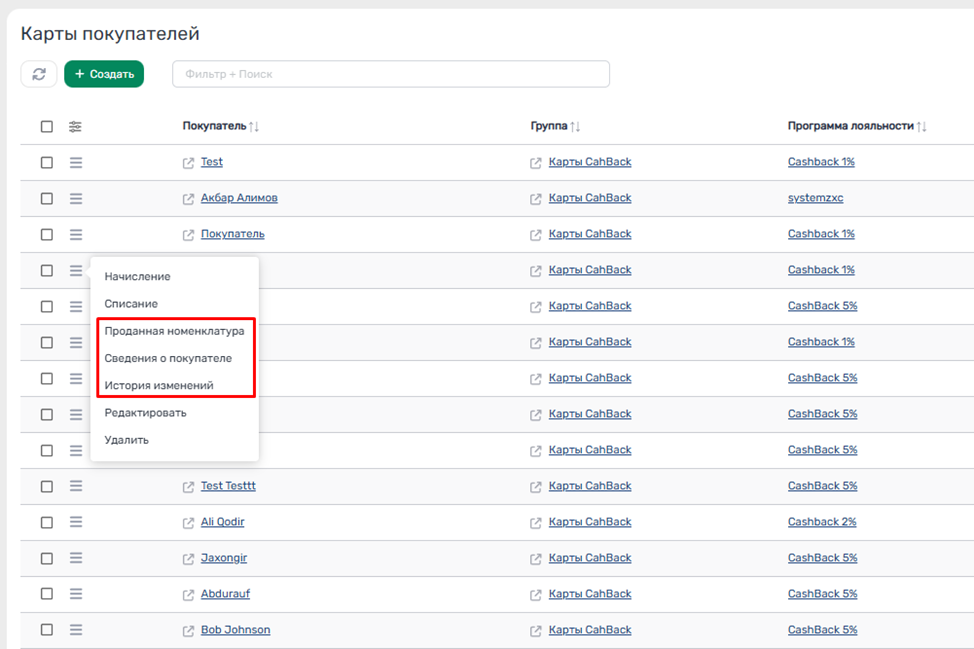Screen dimensions: 974x649
Task: Open hamburger row menu for Test customer
Action: [76, 162]
